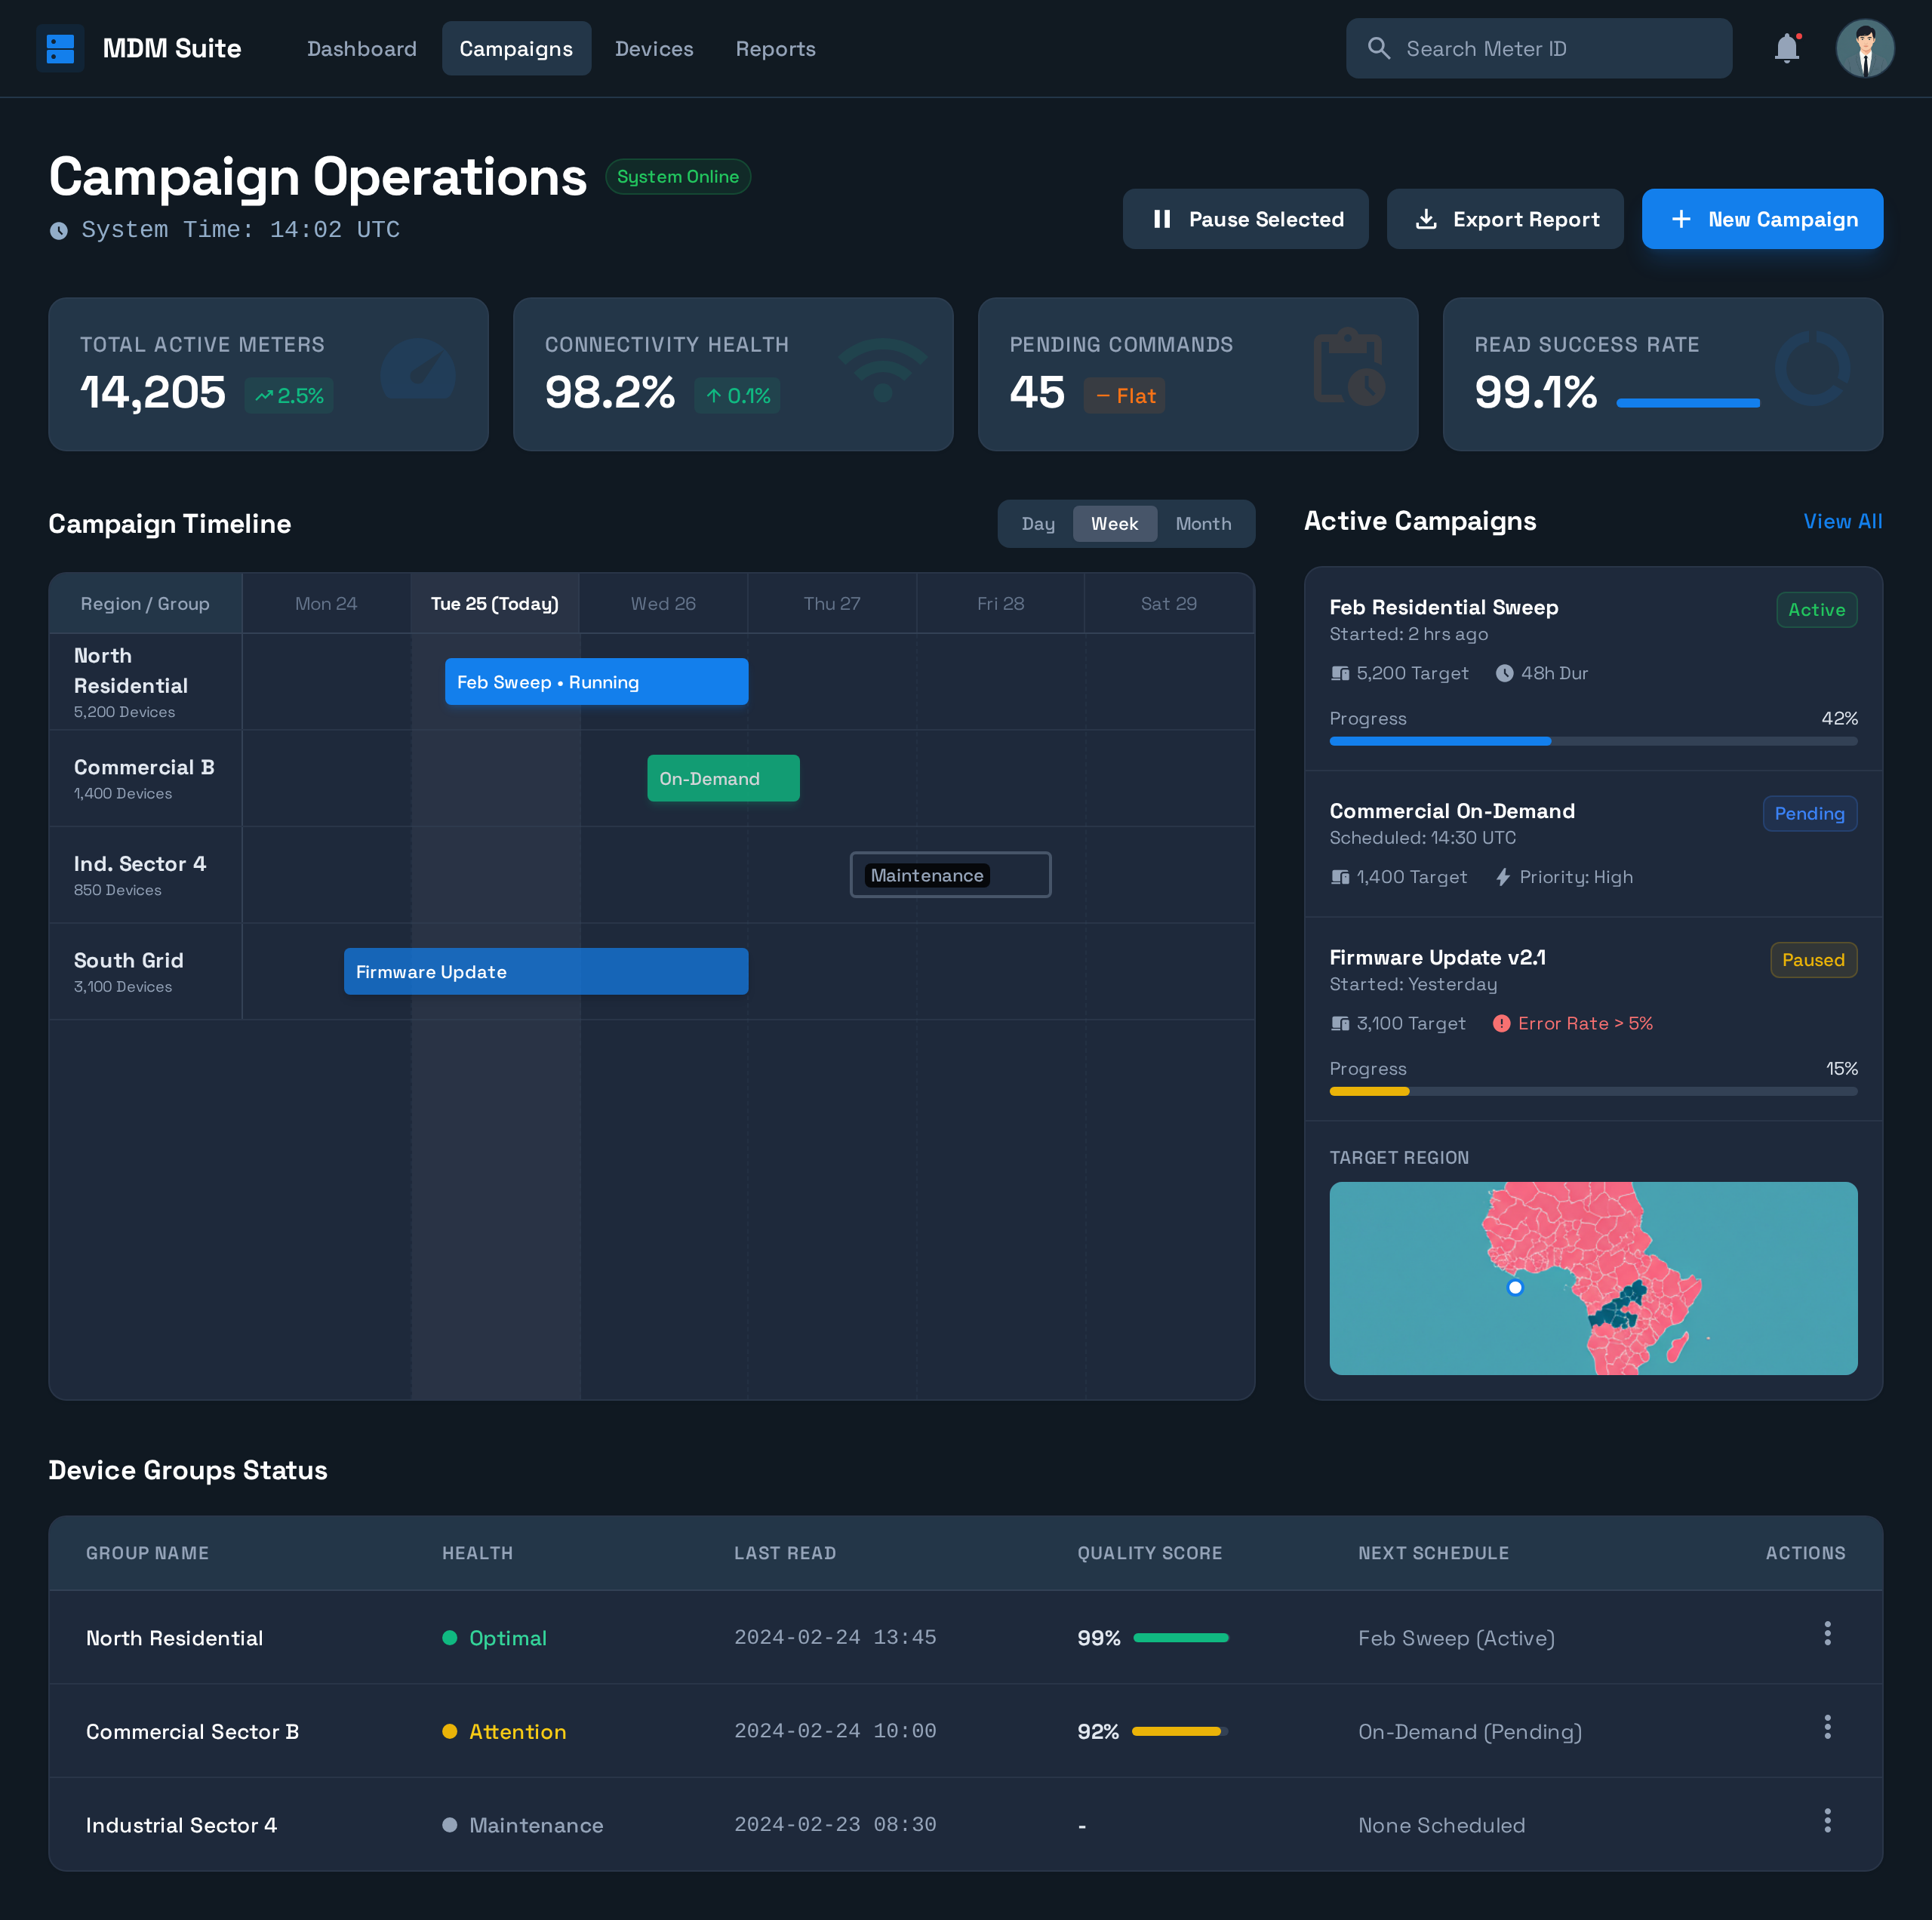Select the Week timeline view
This screenshot has height=1920, width=1932.
(1114, 524)
